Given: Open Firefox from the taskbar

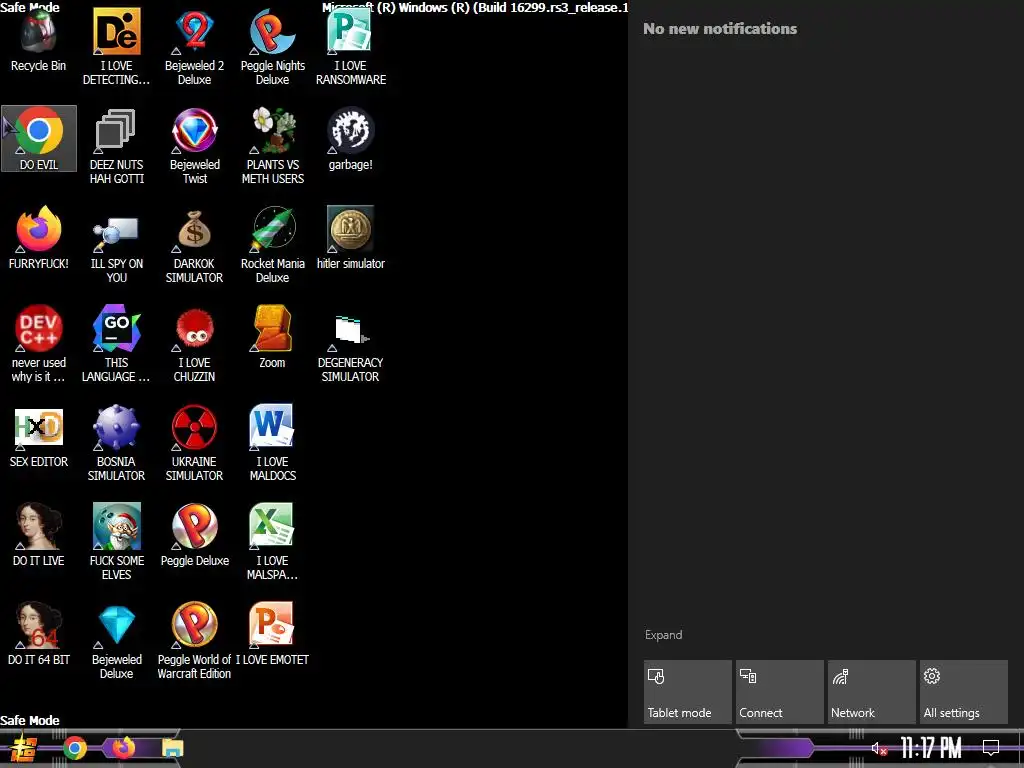Looking at the screenshot, I should [123, 748].
